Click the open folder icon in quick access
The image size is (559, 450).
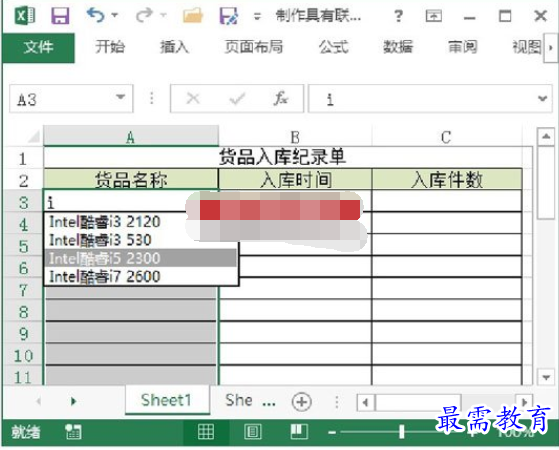tap(193, 16)
